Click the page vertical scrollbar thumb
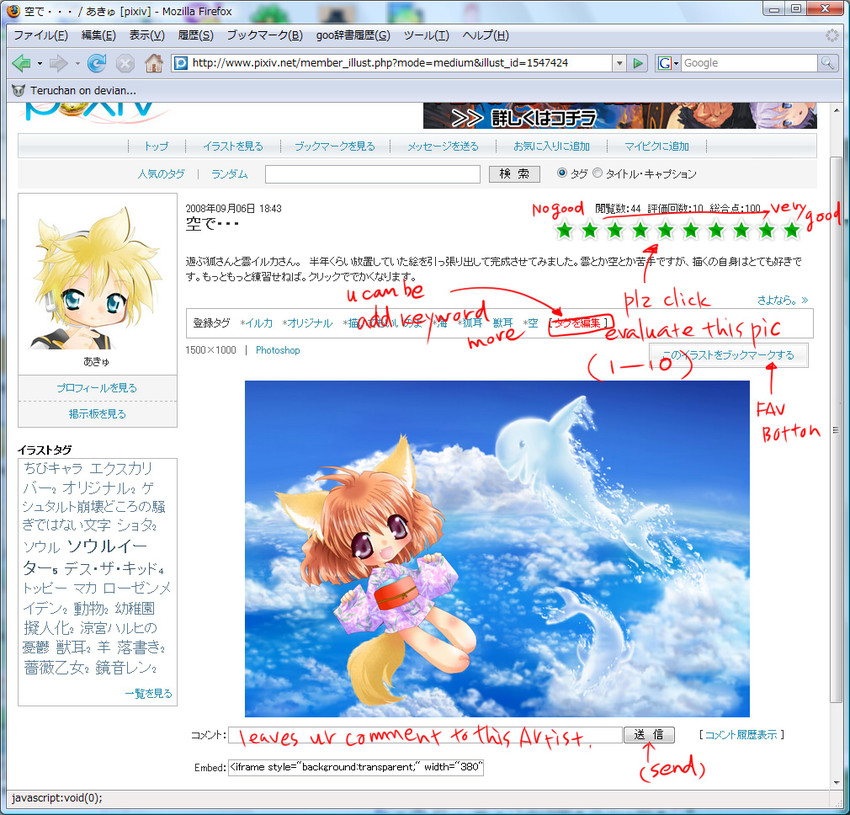 click(835, 431)
